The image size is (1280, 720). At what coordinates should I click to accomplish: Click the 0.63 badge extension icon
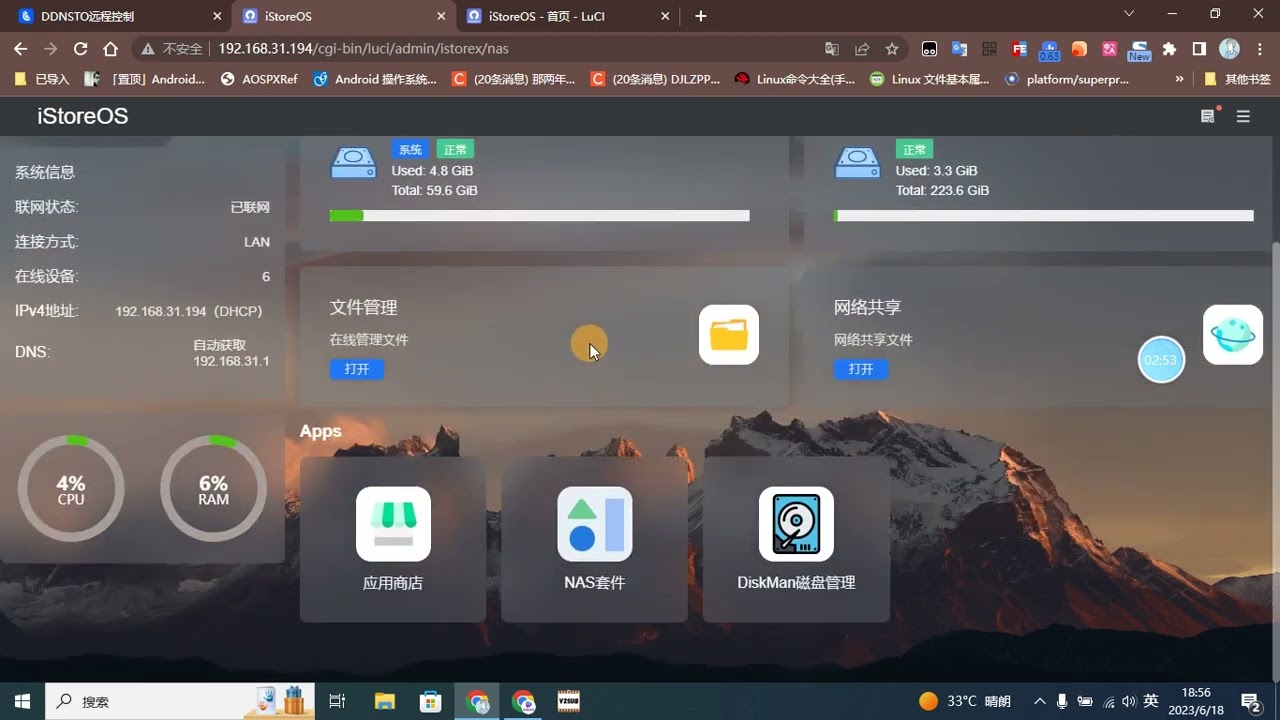tap(1049, 50)
